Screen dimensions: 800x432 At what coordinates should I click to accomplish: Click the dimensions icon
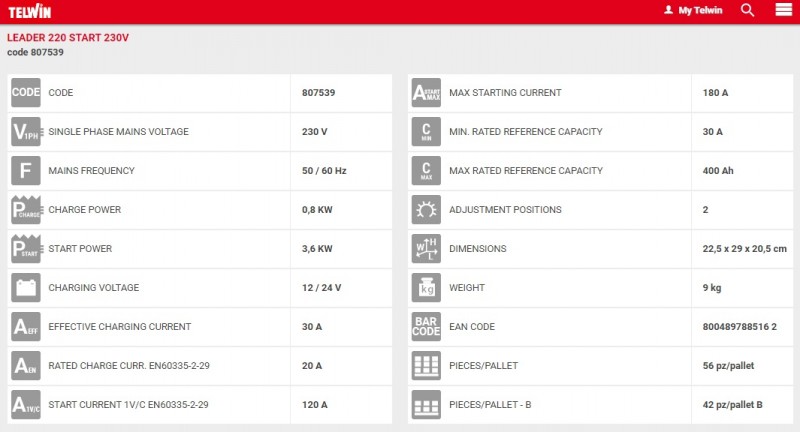click(426, 249)
